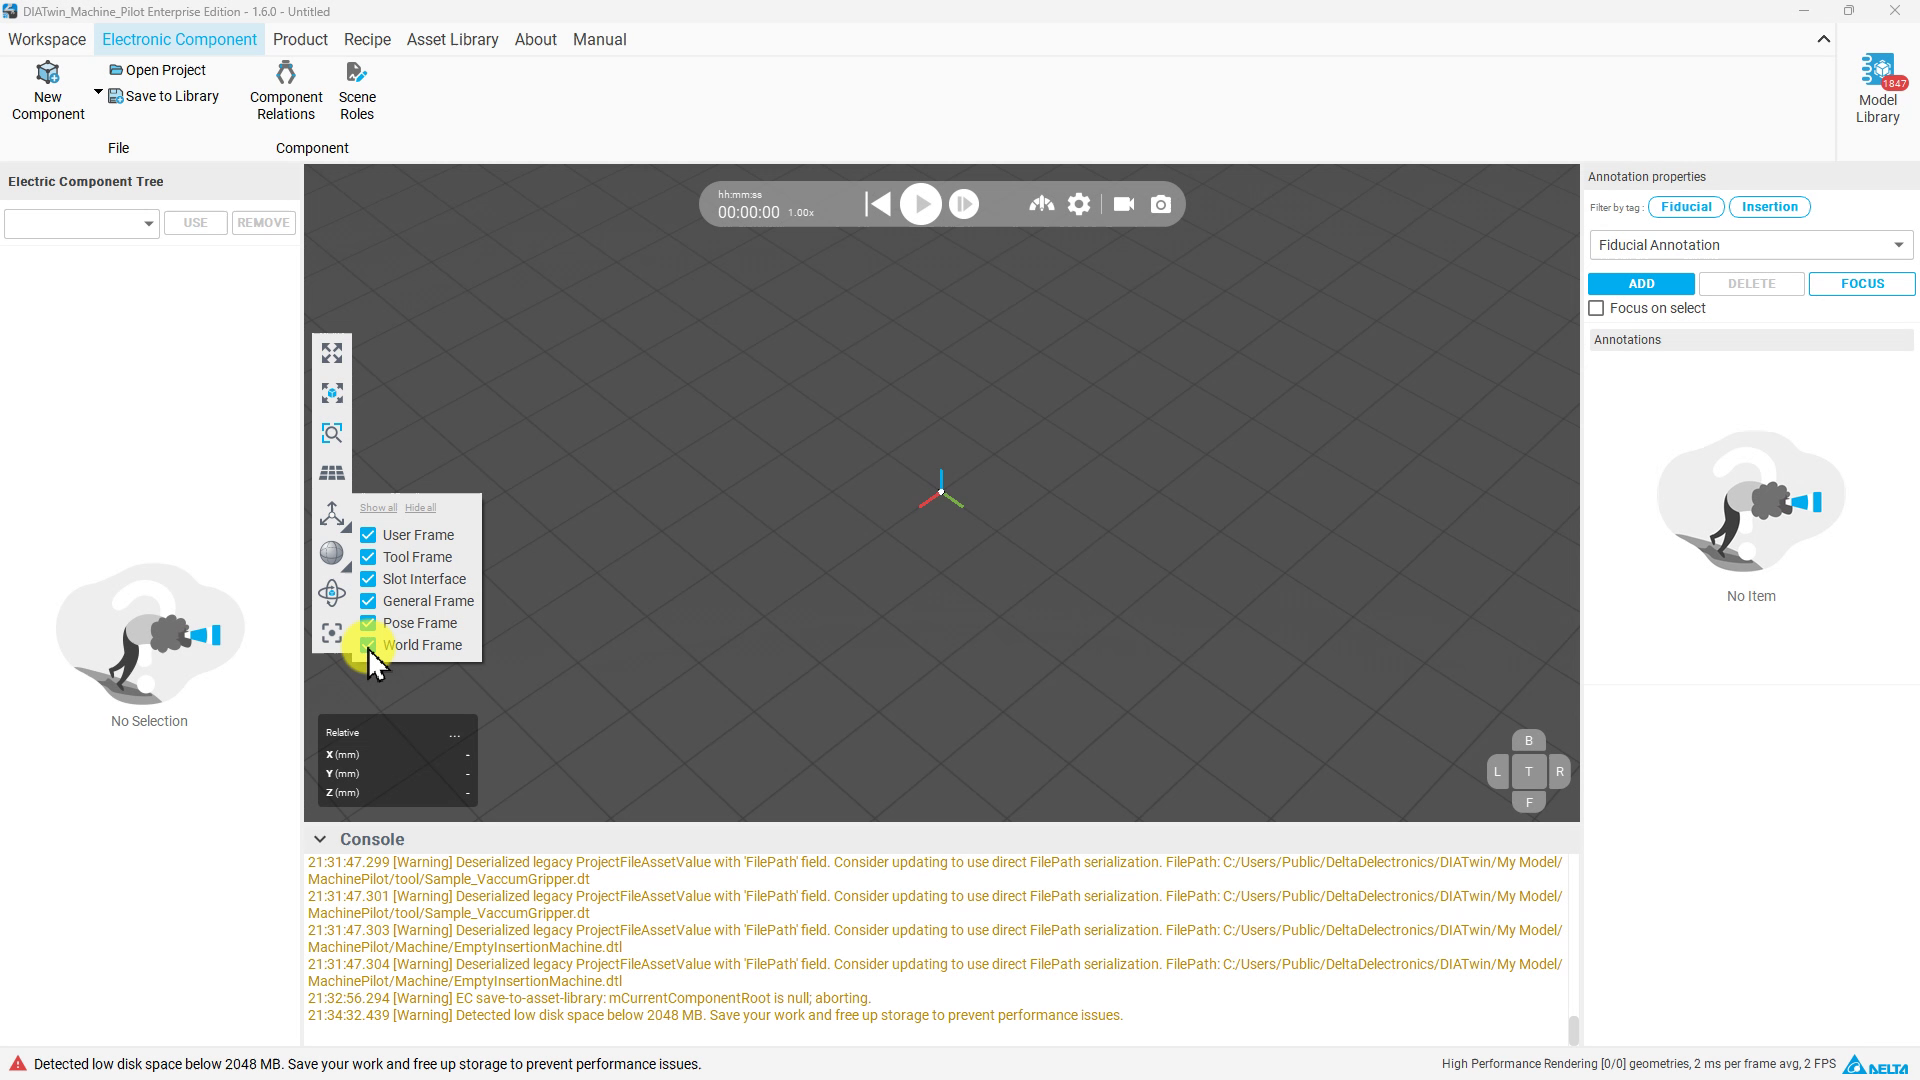Take a viewport screenshot

click(1161, 204)
